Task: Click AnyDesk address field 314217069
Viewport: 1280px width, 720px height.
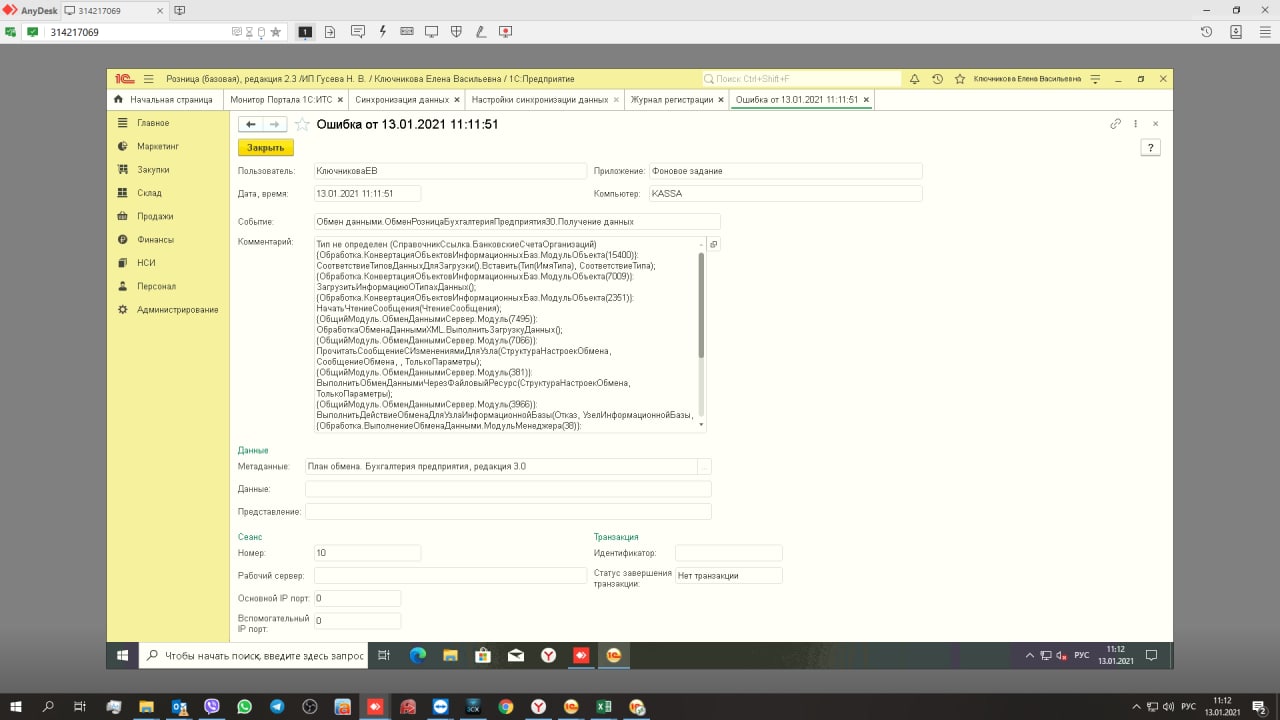Action: [140, 32]
